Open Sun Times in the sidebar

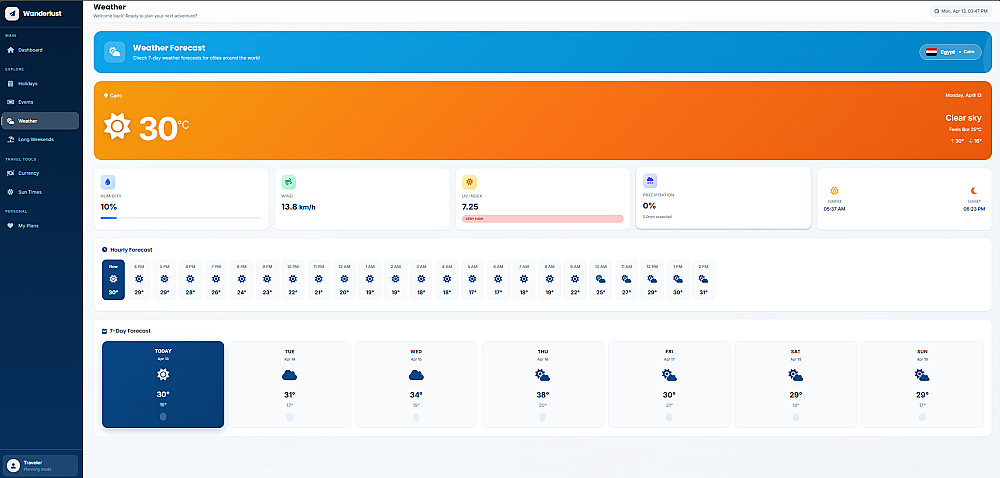pyautogui.click(x=41, y=192)
